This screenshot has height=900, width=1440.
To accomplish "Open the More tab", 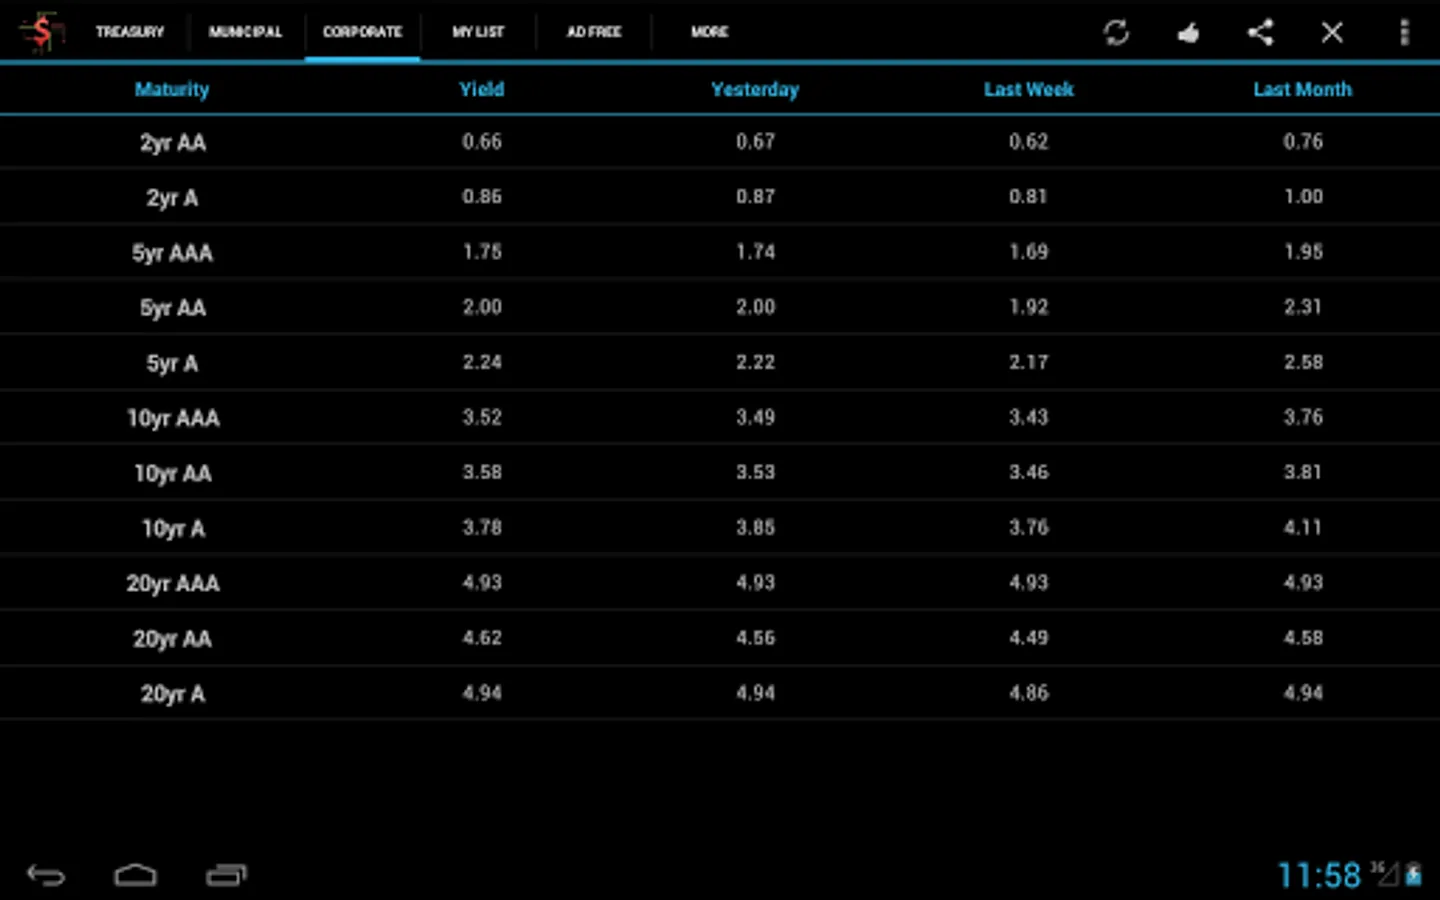I will (710, 32).
